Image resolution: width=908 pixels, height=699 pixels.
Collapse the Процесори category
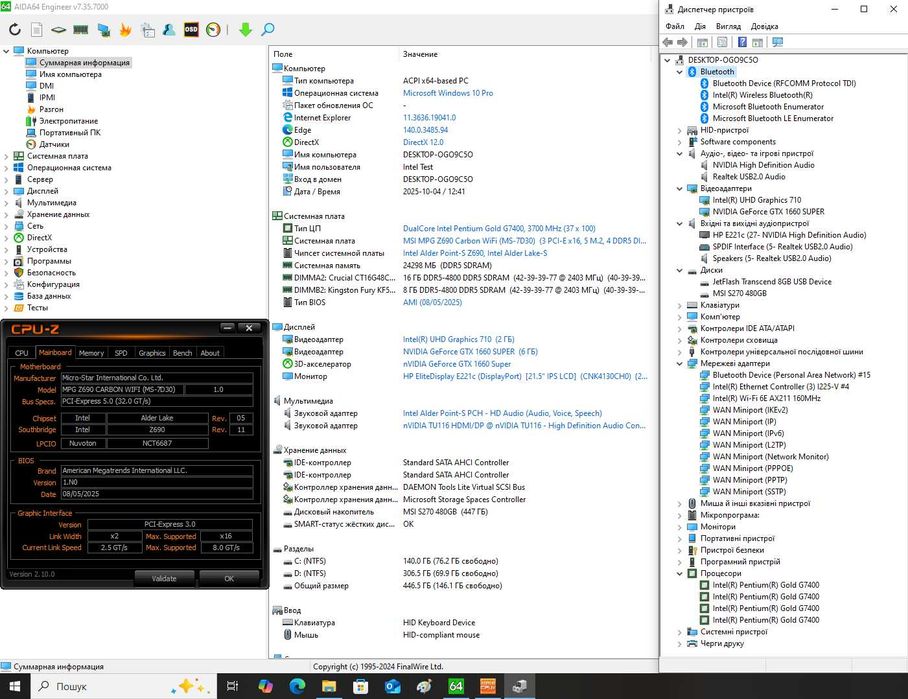[680, 574]
